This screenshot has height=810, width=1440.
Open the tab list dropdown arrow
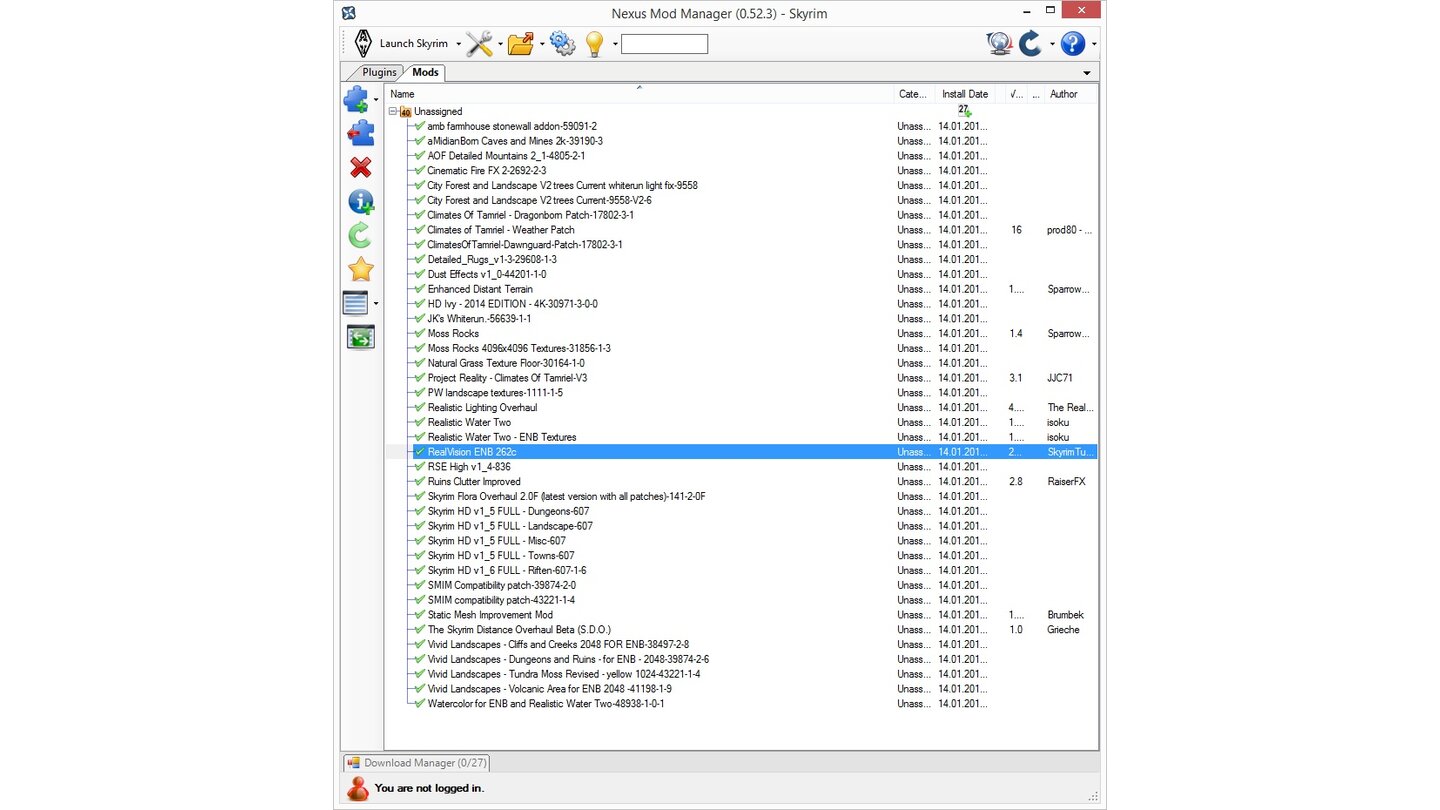[x=1087, y=73]
